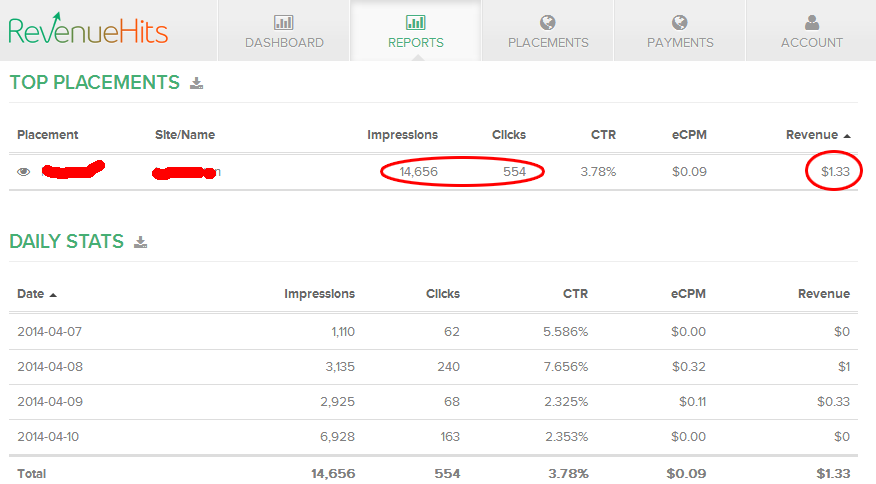Click the Placements globe icon
The height and width of the screenshot is (484, 876).
coord(547,21)
